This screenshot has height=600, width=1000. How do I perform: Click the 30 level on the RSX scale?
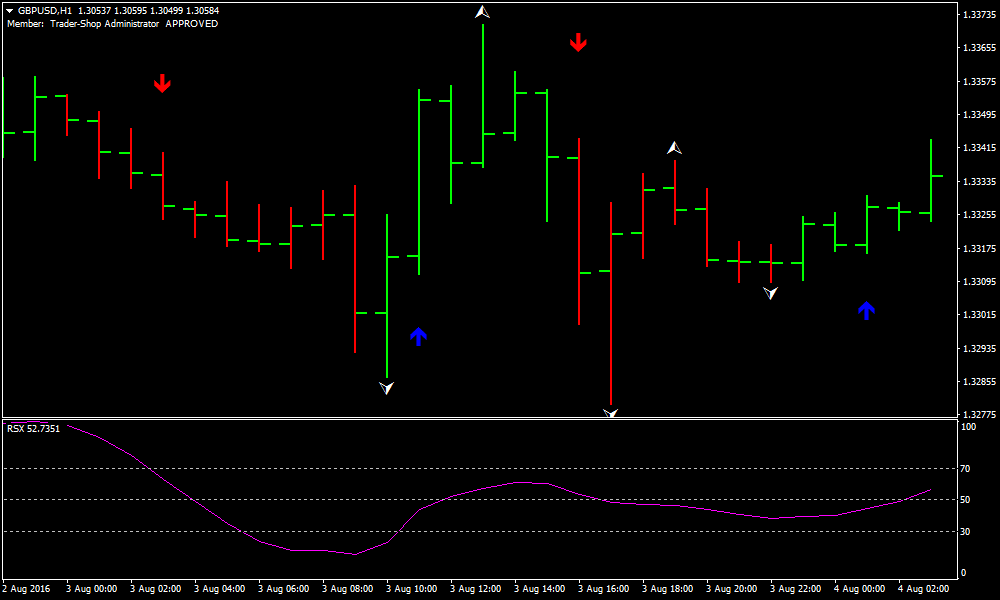tap(966, 531)
